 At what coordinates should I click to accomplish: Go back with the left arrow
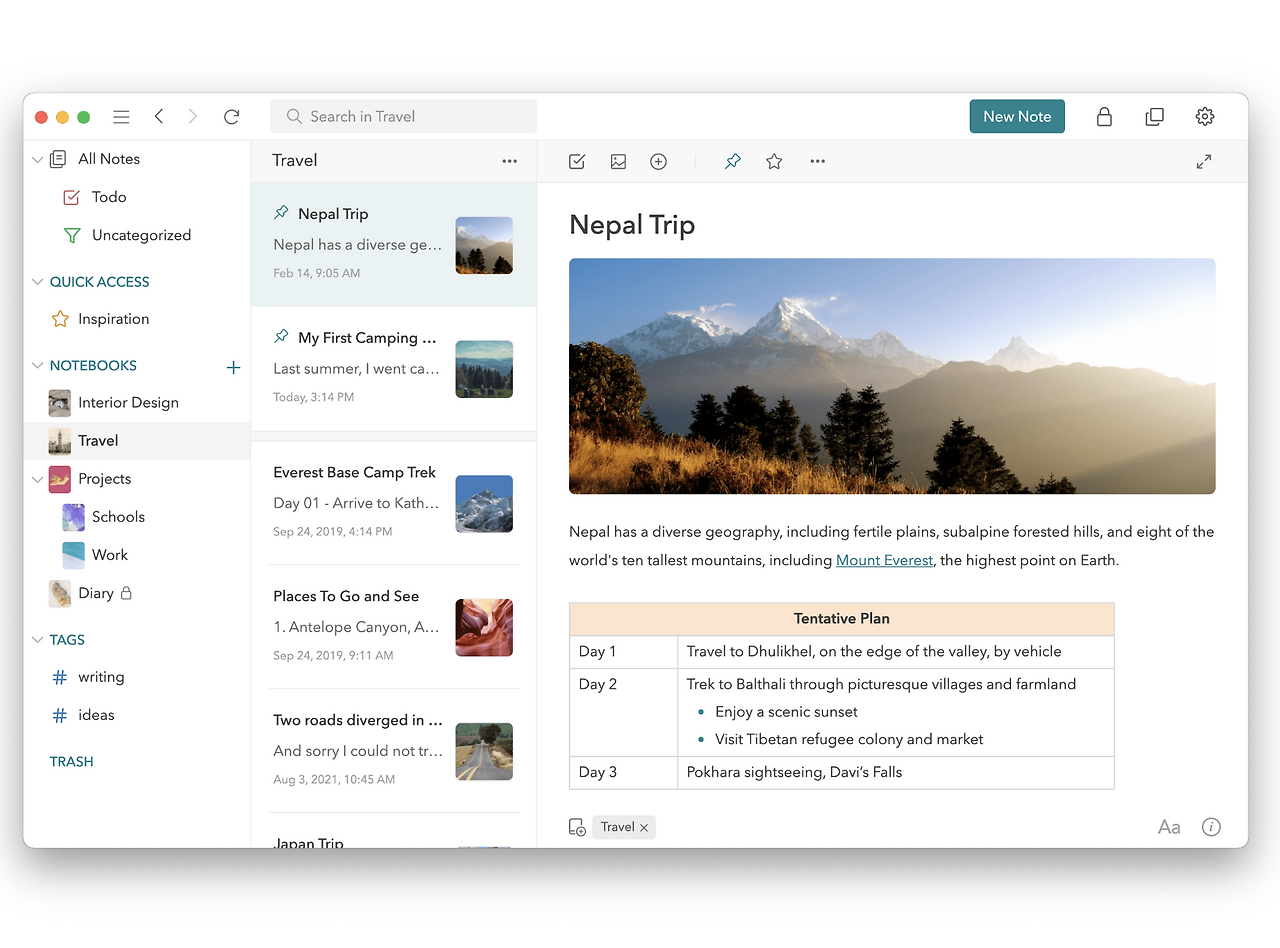point(159,117)
